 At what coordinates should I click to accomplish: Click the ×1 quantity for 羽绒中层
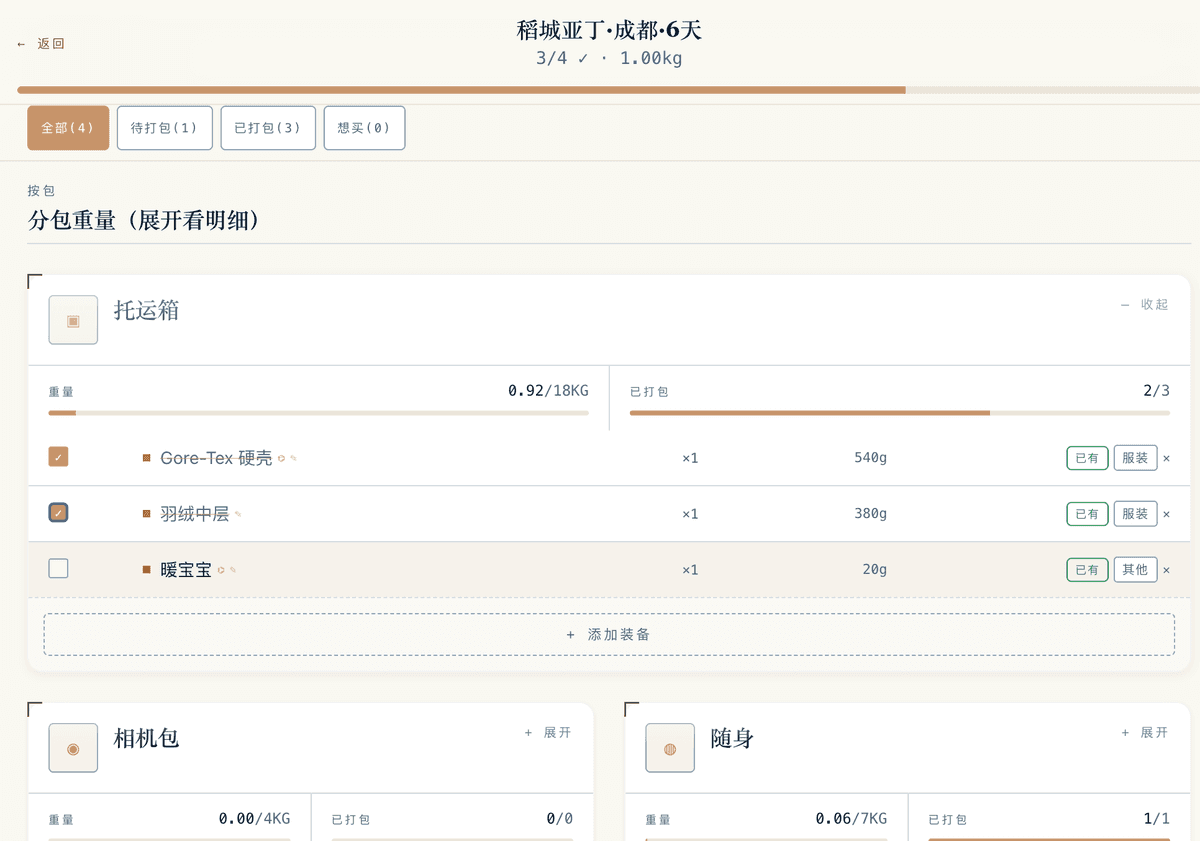[x=690, y=514]
